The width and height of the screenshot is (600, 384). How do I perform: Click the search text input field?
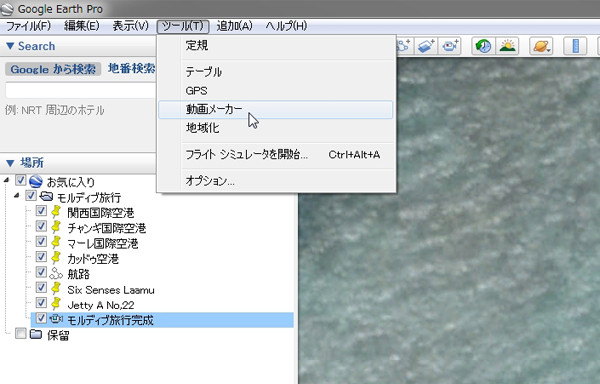click(x=80, y=91)
